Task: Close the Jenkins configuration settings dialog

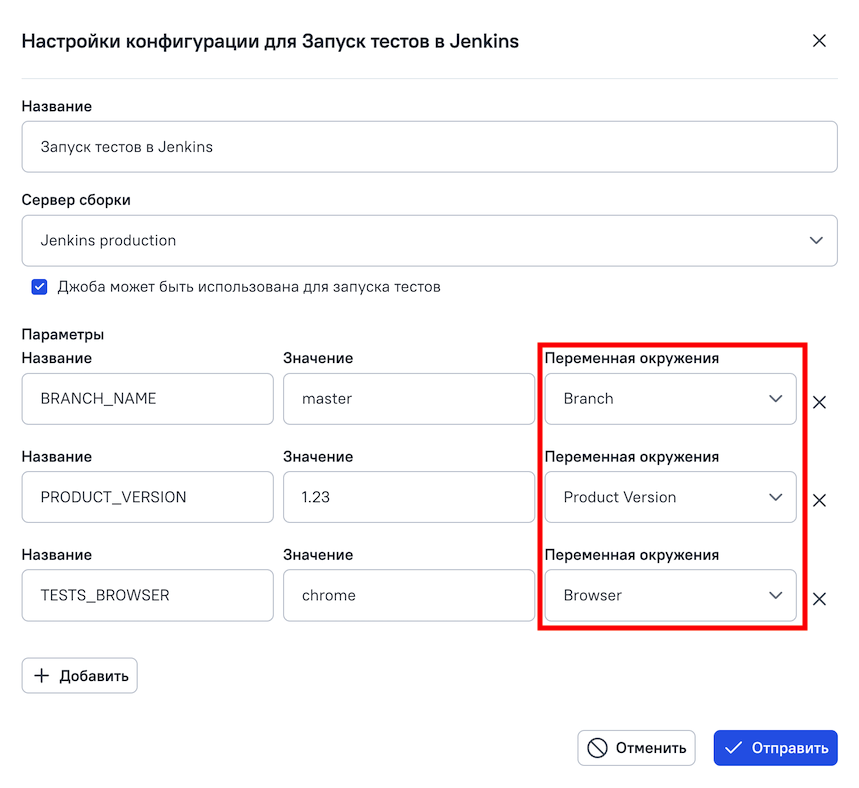Action: 819,41
